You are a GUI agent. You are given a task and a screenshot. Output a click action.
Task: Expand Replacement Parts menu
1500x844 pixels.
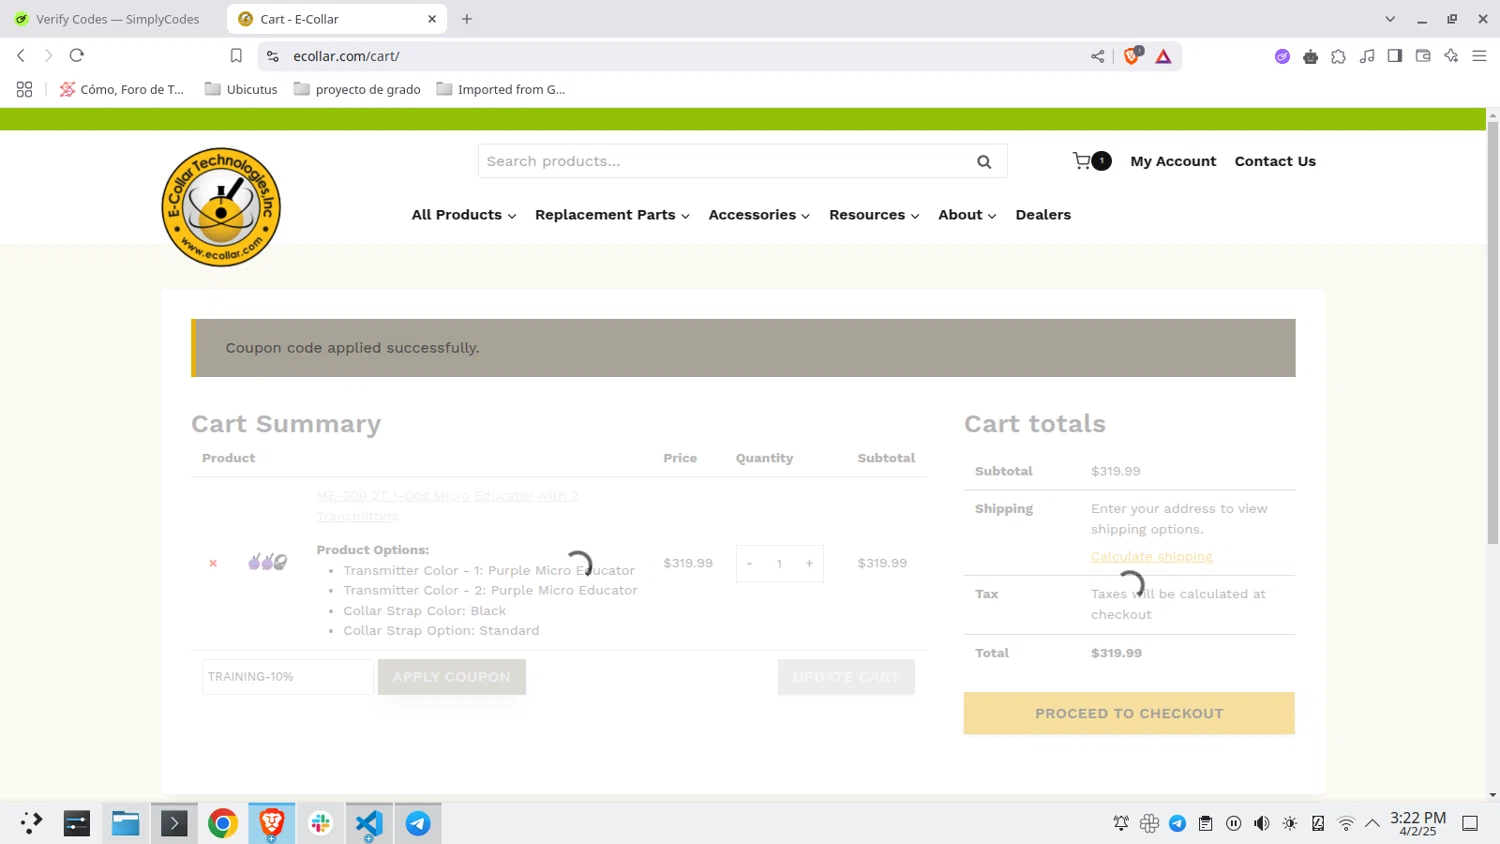tap(612, 215)
